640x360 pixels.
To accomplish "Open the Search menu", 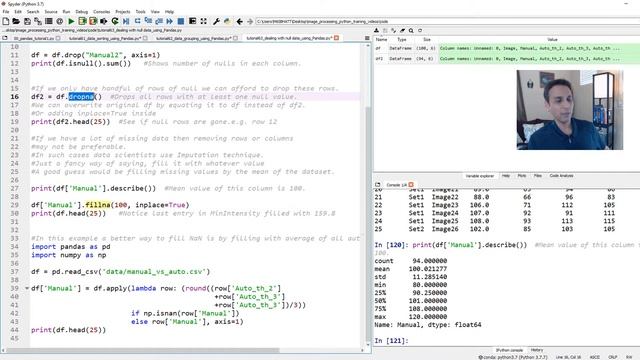I will coord(33,12).
